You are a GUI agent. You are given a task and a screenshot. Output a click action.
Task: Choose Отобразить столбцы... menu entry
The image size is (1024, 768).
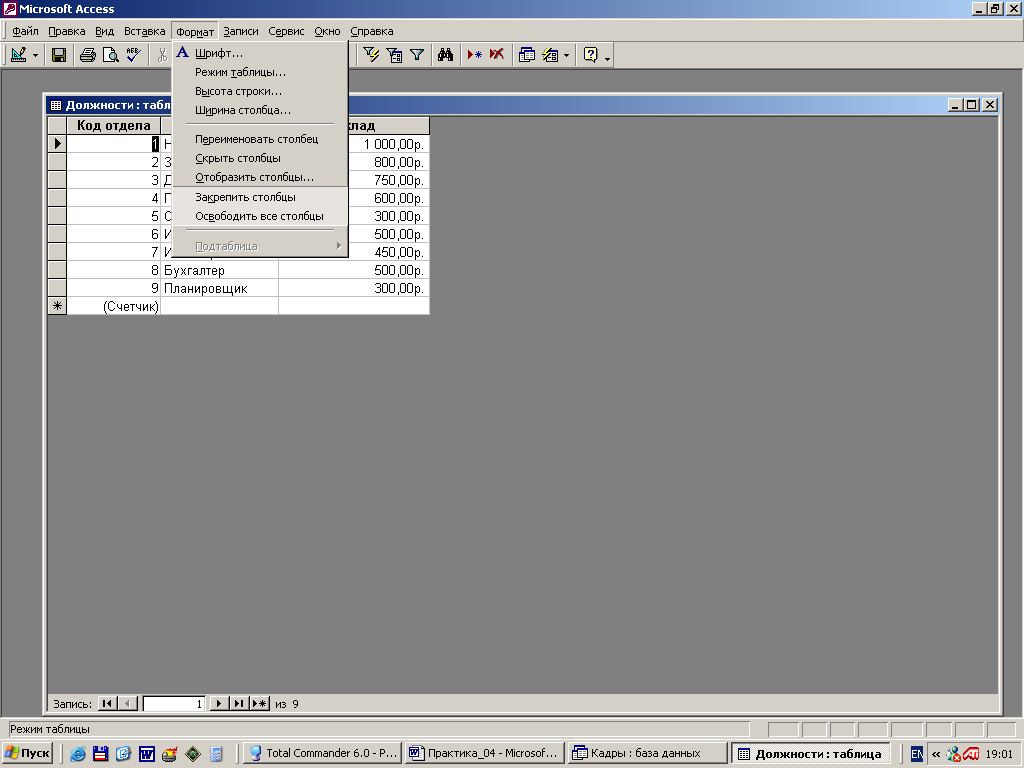pyautogui.click(x=260, y=177)
